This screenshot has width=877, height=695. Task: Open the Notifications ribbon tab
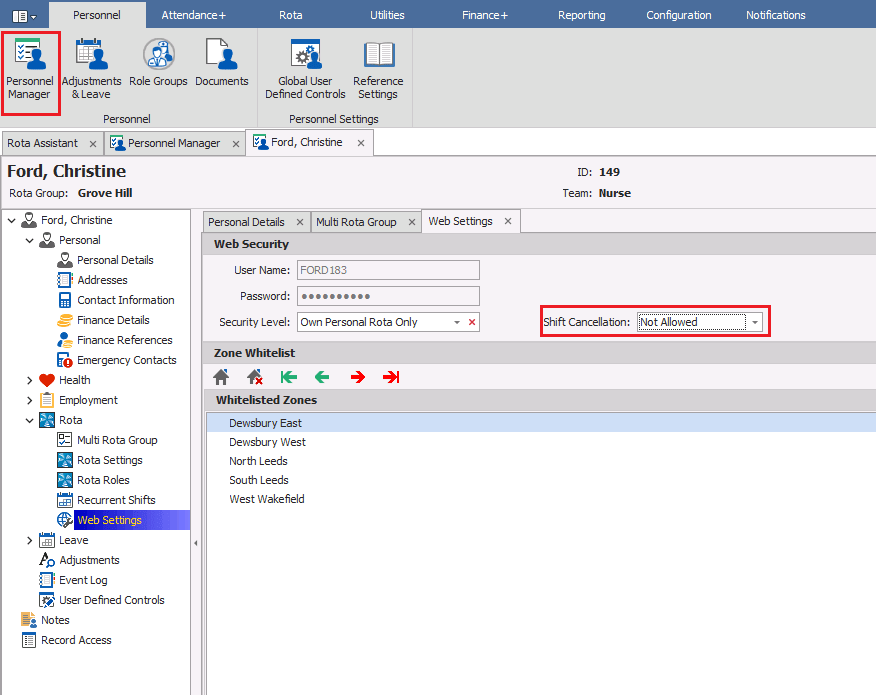click(776, 15)
